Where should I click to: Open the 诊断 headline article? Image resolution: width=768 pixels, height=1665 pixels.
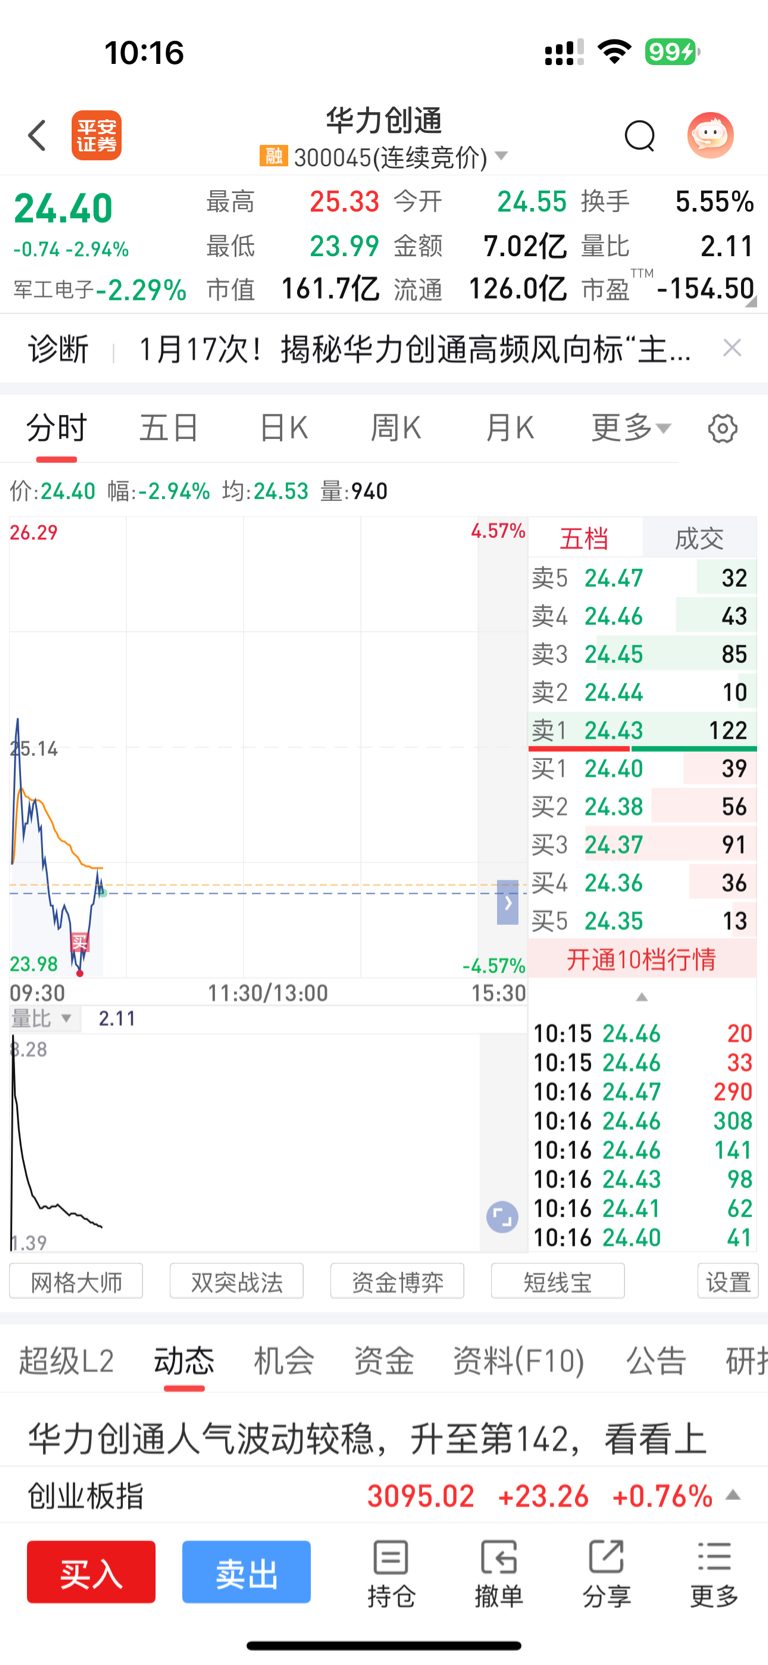(414, 348)
